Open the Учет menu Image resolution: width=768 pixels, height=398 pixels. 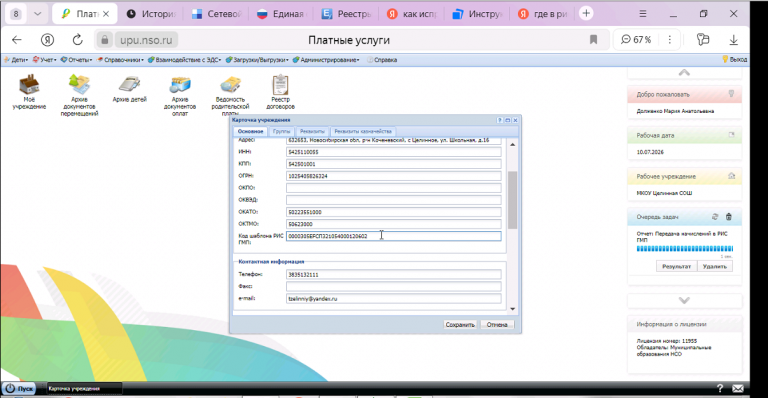(44, 60)
